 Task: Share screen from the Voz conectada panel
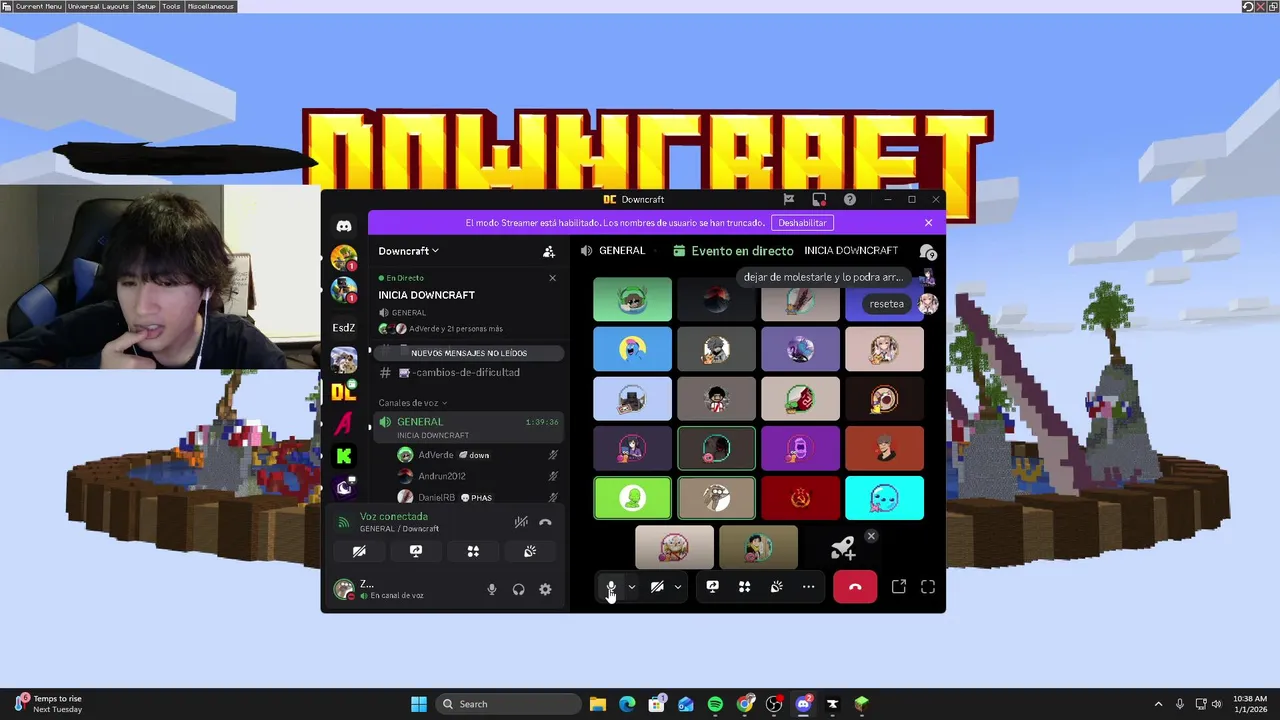pos(416,551)
